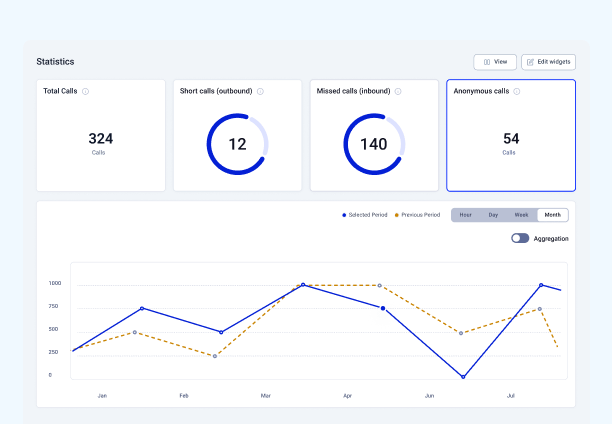Select the Total Calls card showing 324
This screenshot has width=612, height=424.
pos(101,135)
